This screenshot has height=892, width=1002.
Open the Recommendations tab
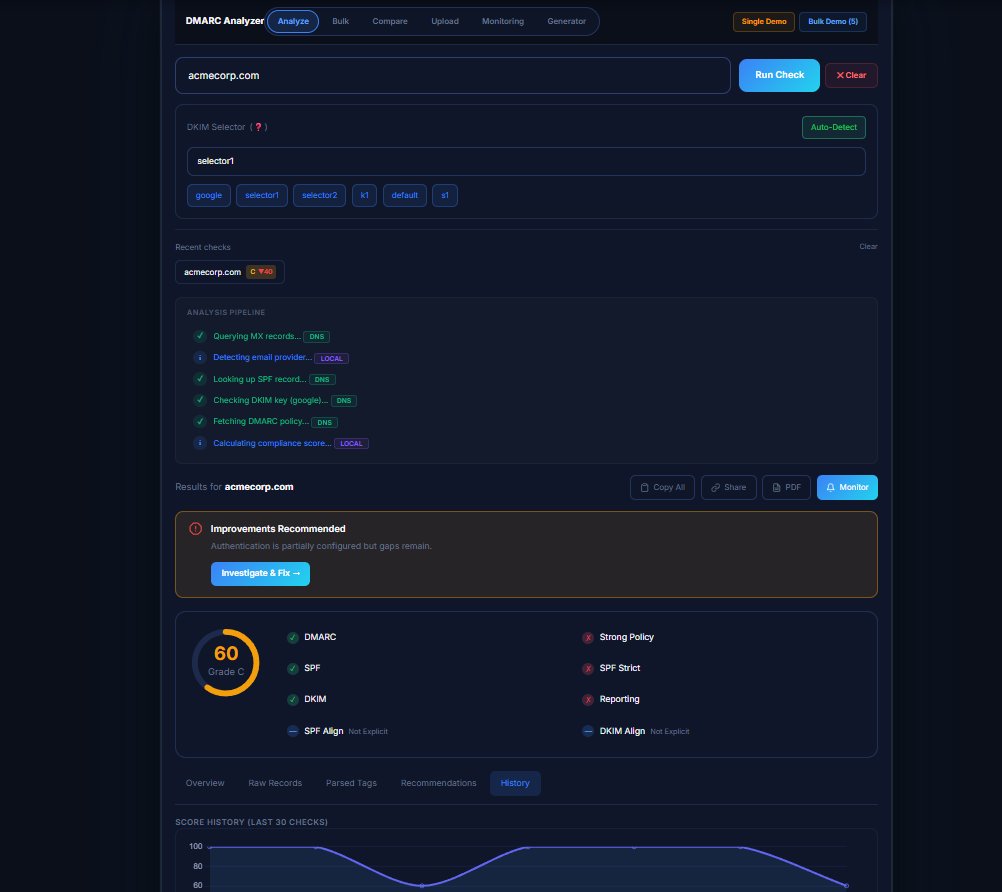[438, 783]
